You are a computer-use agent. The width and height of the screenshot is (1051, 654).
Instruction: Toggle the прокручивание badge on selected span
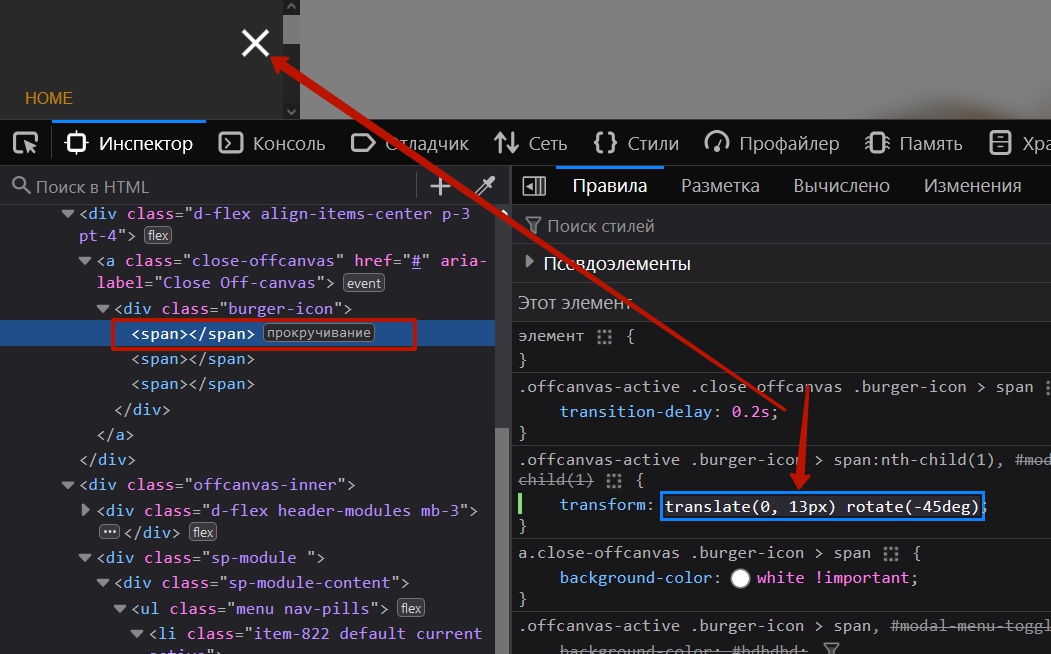point(319,333)
